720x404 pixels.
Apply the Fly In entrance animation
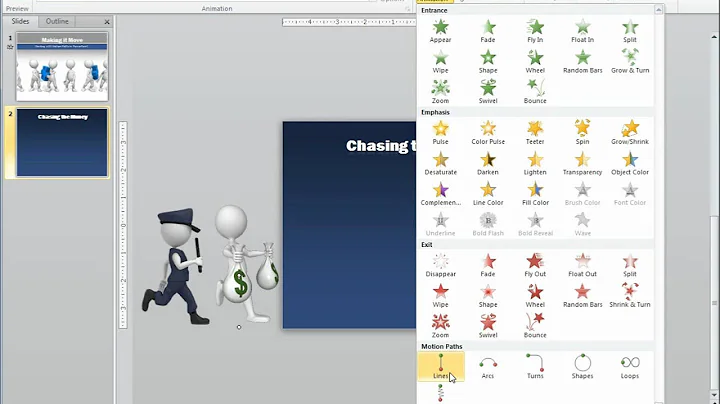[535, 31]
